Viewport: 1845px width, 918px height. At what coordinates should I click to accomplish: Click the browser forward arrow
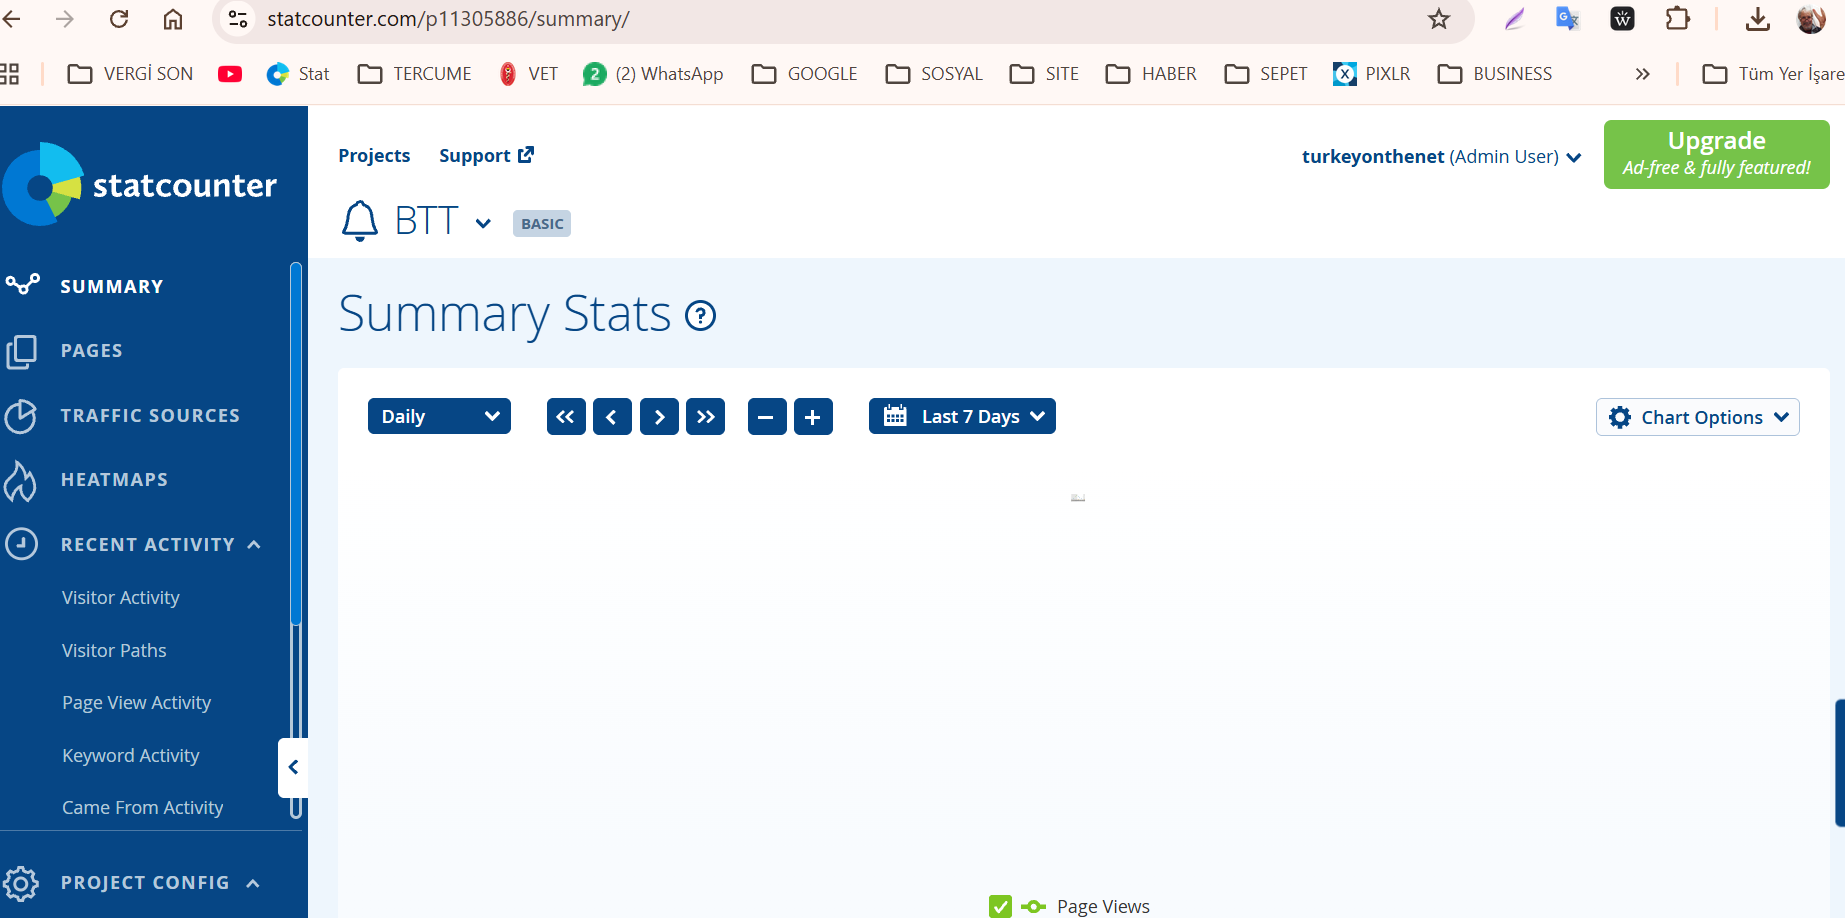[x=65, y=19]
